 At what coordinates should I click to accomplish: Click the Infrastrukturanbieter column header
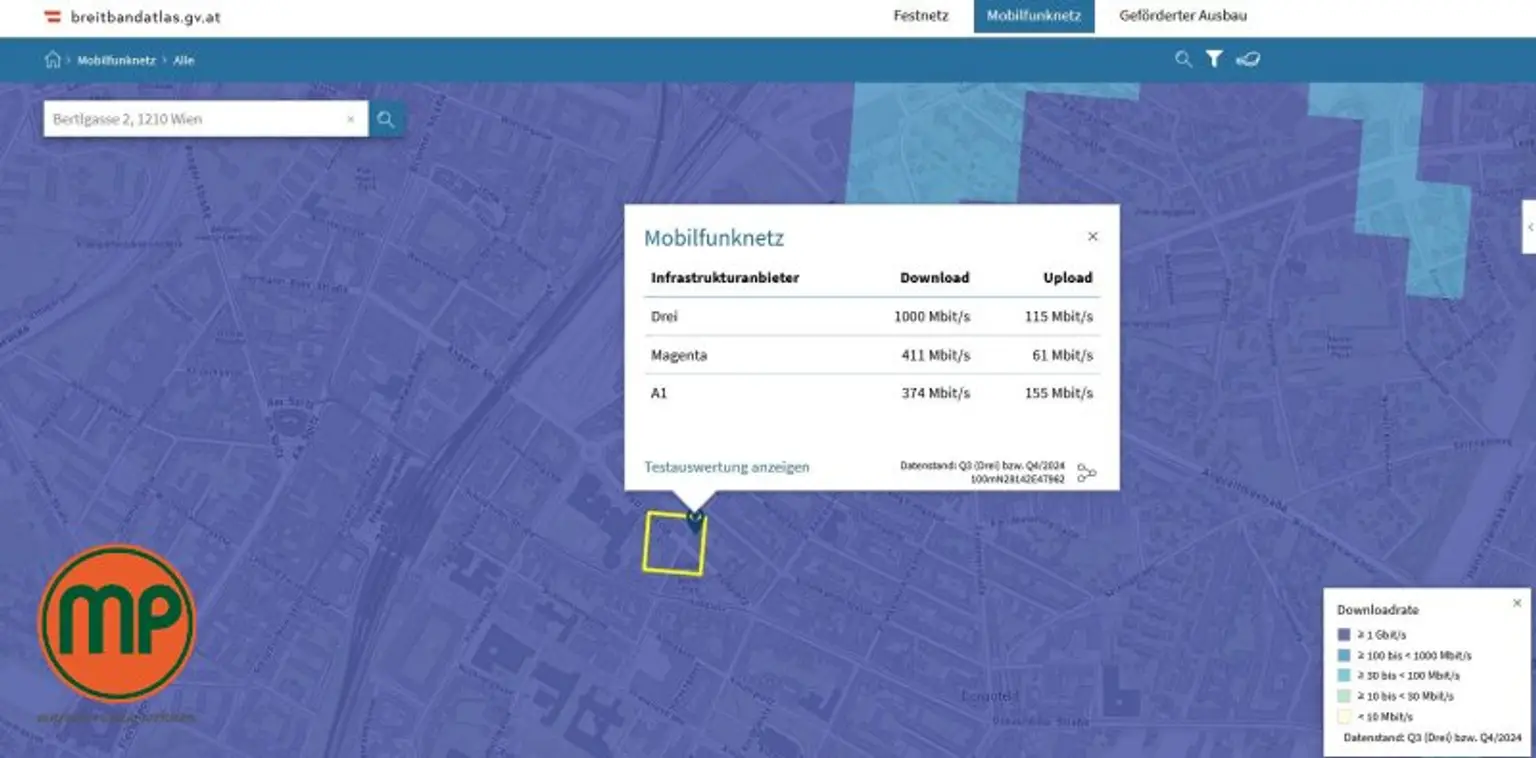click(x=725, y=278)
